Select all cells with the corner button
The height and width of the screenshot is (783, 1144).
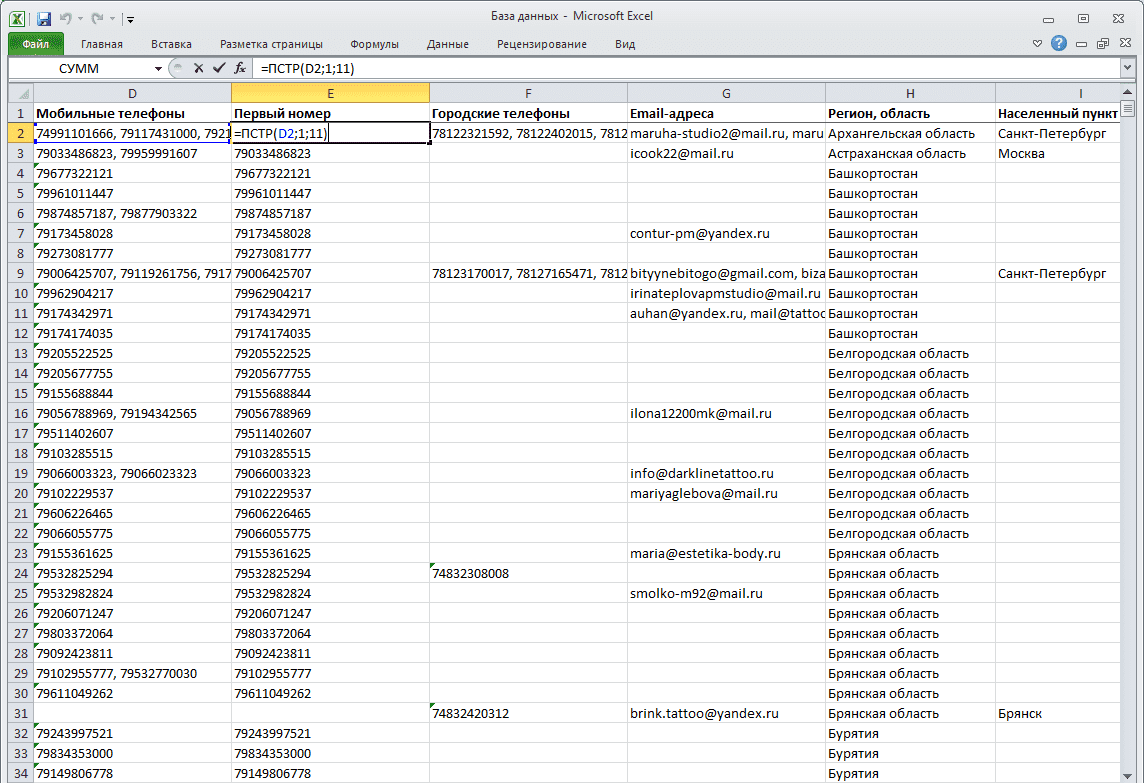point(21,93)
